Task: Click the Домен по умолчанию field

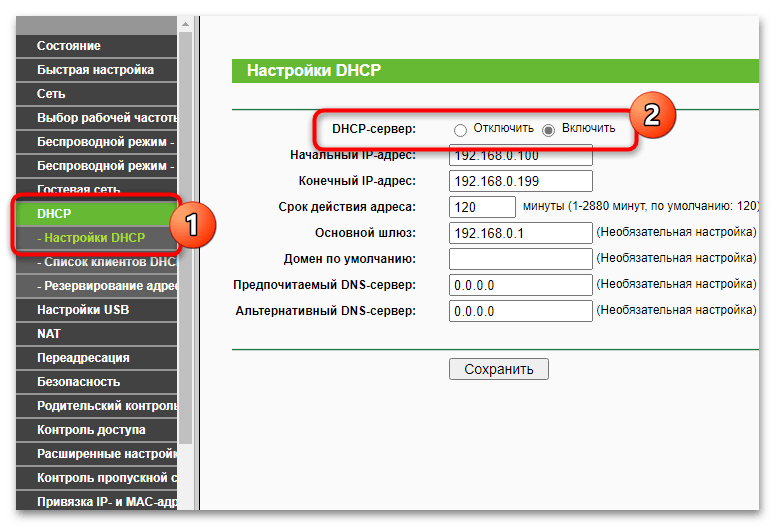Action: [520, 259]
